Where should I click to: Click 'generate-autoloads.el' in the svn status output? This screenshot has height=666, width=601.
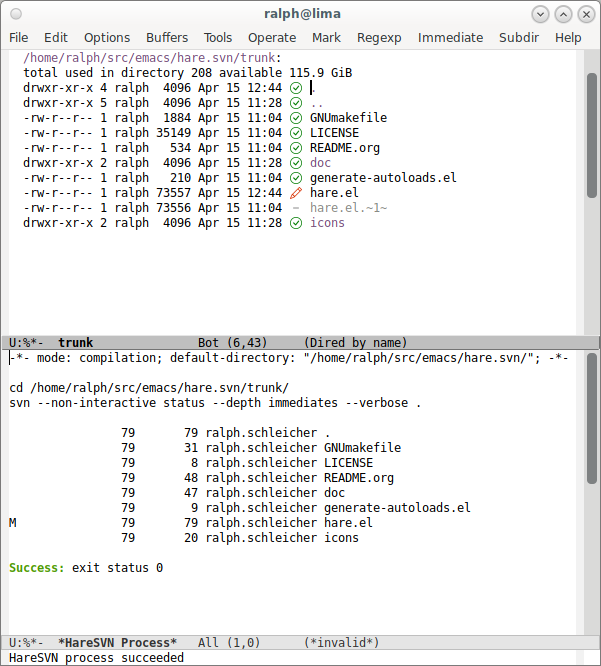point(397,508)
